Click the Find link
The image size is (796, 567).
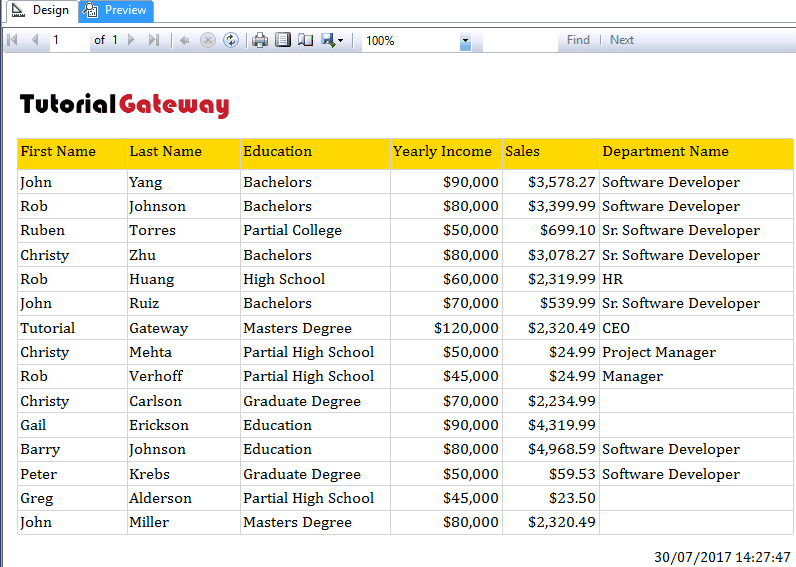click(578, 40)
